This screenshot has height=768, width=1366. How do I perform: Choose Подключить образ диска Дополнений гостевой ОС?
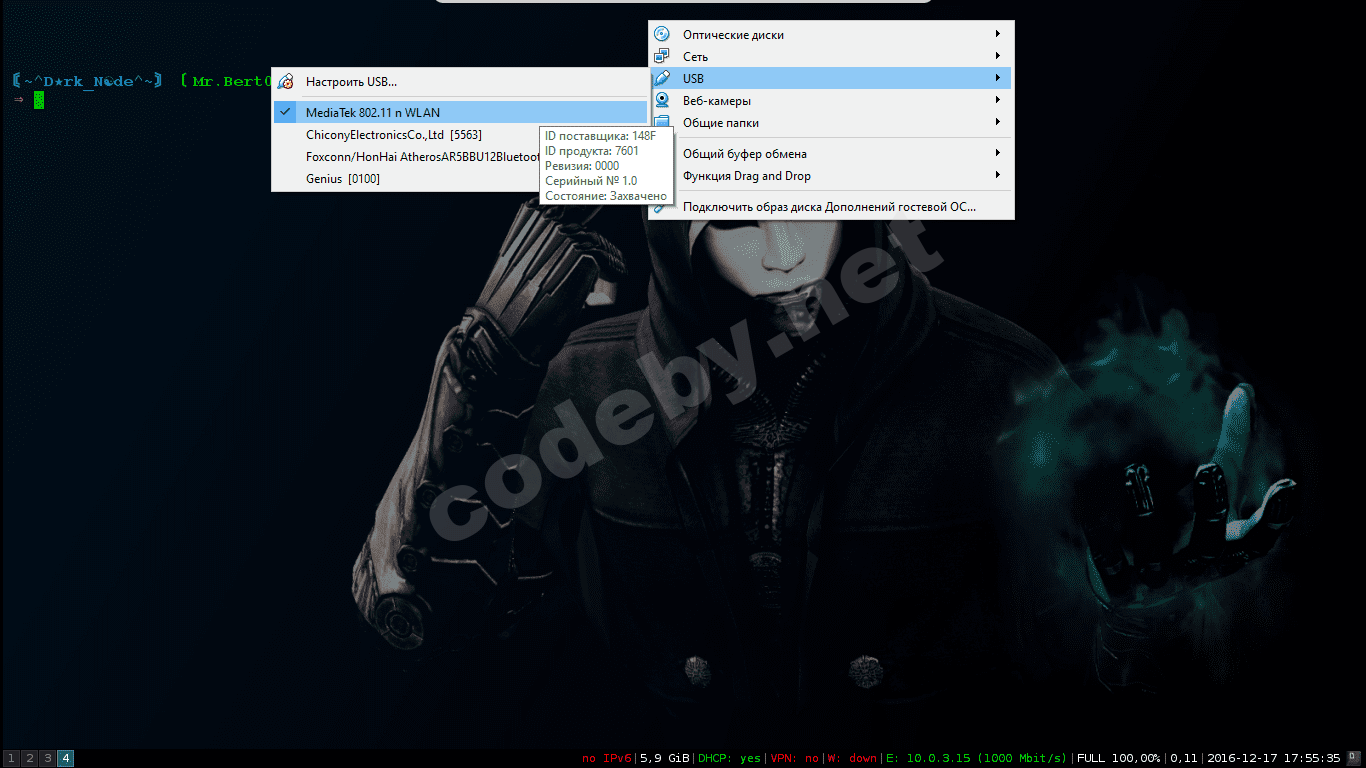tap(831, 207)
